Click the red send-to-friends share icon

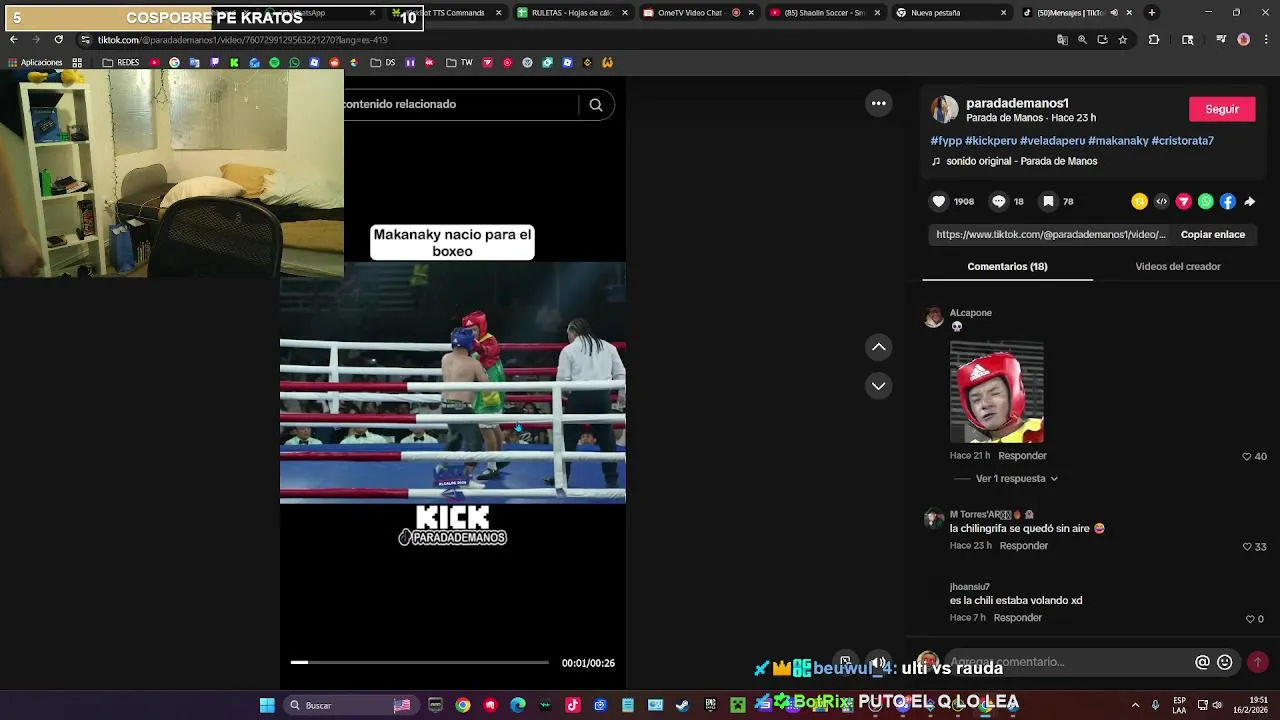tap(1183, 201)
